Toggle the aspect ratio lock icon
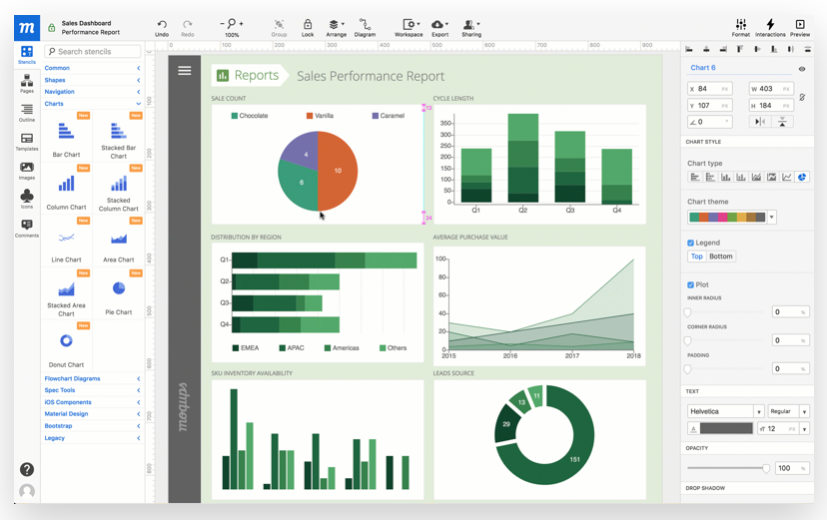The width and height of the screenshot is (827, 520). click(x=802, y=97)
